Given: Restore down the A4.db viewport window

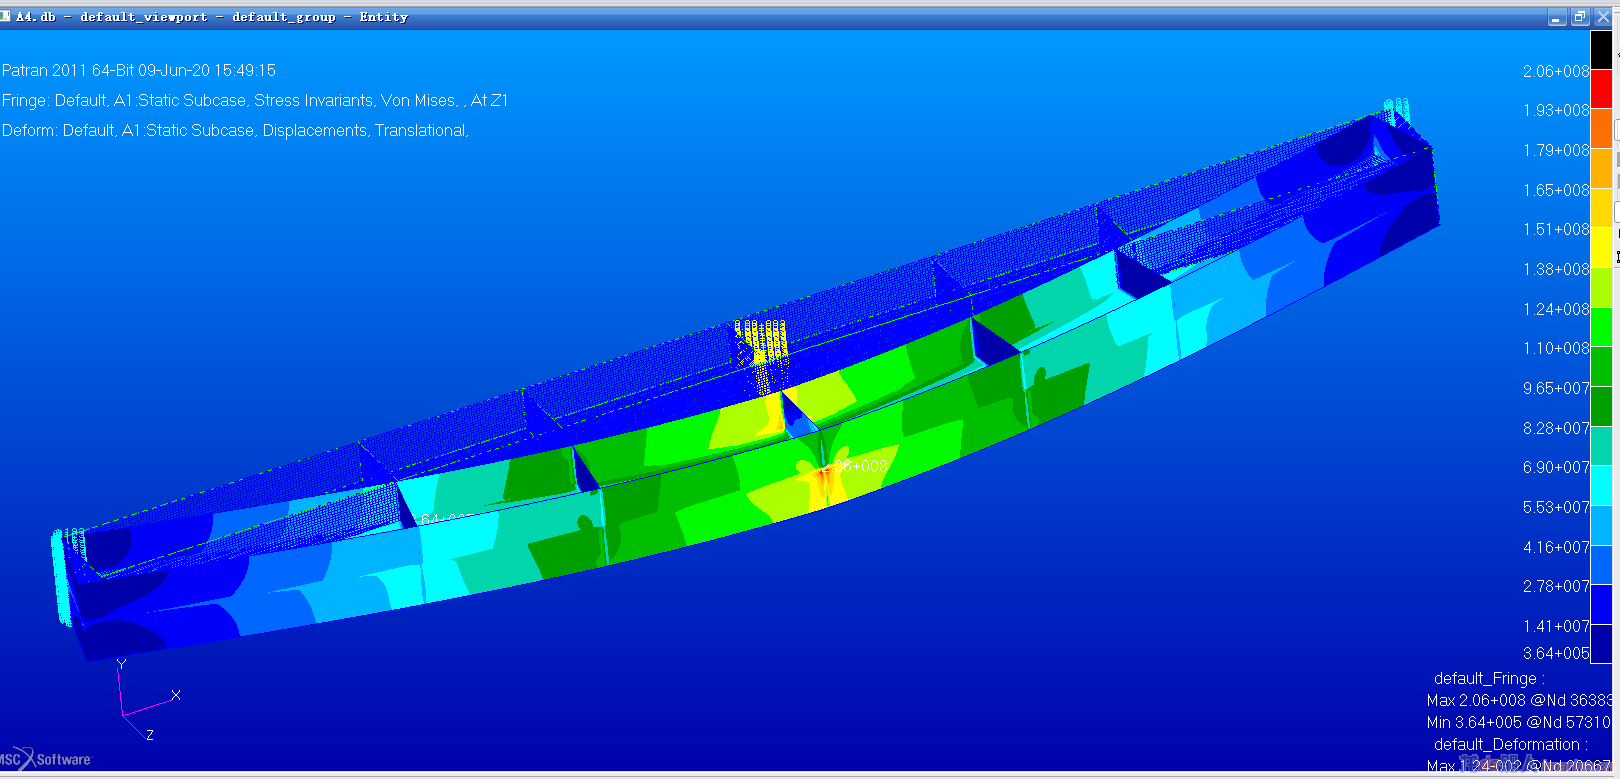Looking at the screenshot, I should coord(1580,17).
